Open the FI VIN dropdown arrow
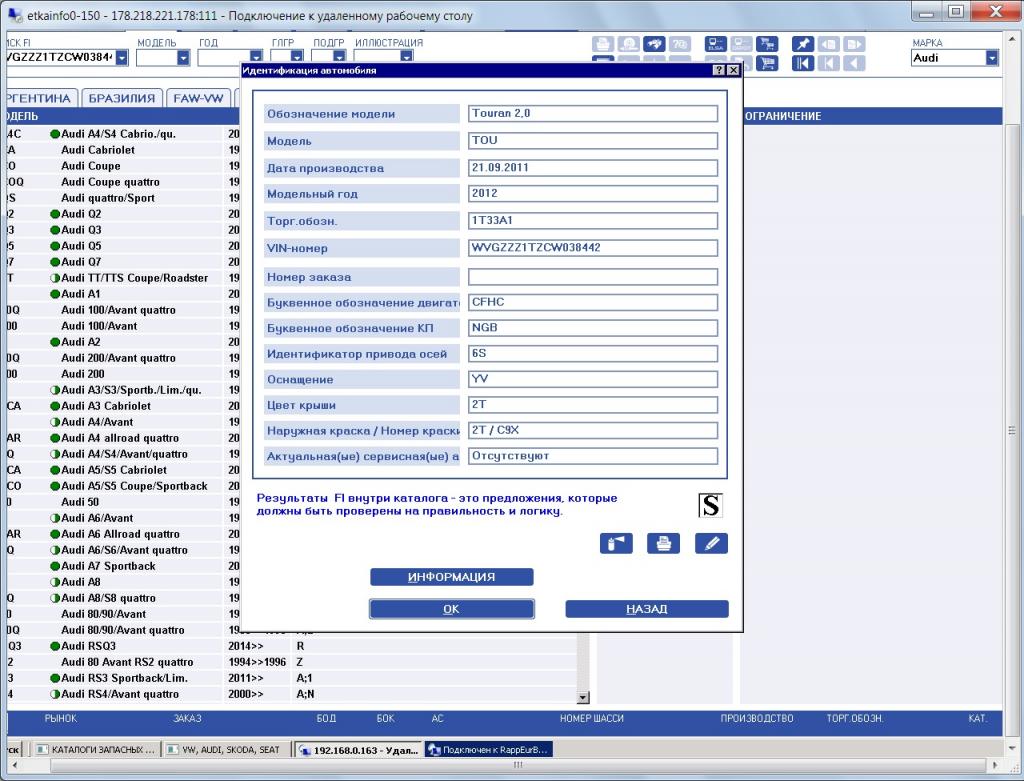This screenshot has height=781, width=1024. (x=122, y=58)
